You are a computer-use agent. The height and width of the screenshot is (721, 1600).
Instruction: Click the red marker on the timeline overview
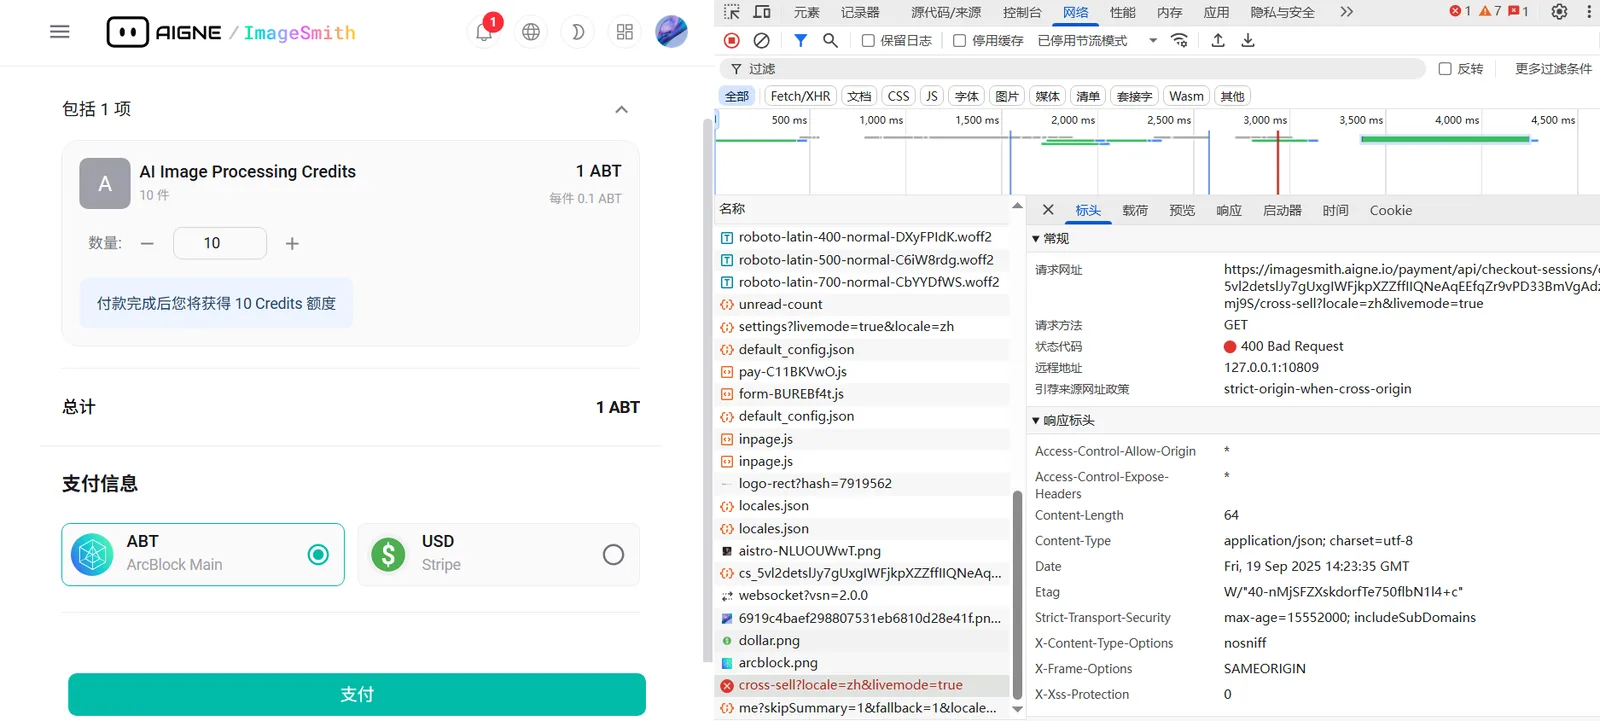coord(1277,160)
